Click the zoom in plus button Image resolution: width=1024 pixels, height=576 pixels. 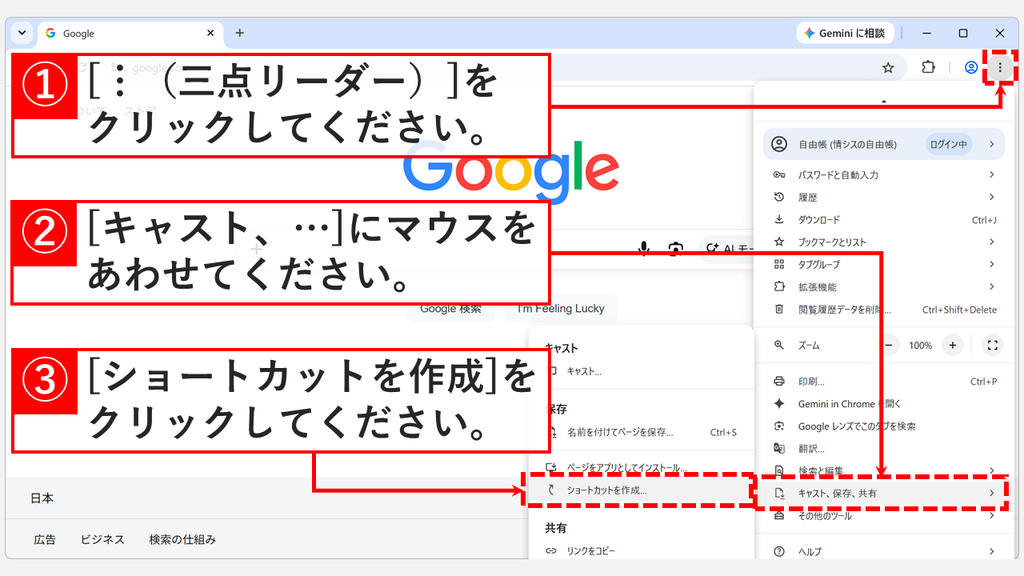tap(953, 345)
